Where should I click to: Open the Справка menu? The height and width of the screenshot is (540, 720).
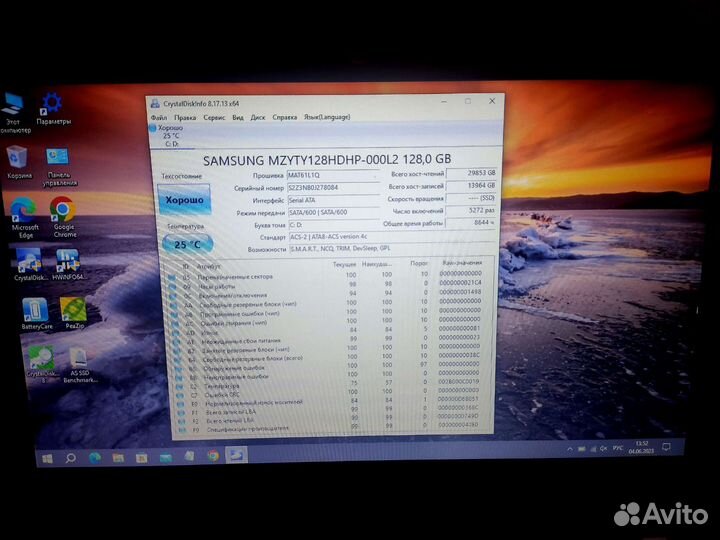[x=285, y=118]
